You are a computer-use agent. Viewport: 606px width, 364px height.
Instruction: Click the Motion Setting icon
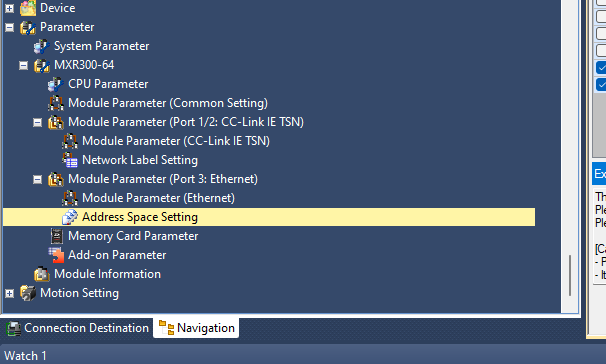click(27, 293)
